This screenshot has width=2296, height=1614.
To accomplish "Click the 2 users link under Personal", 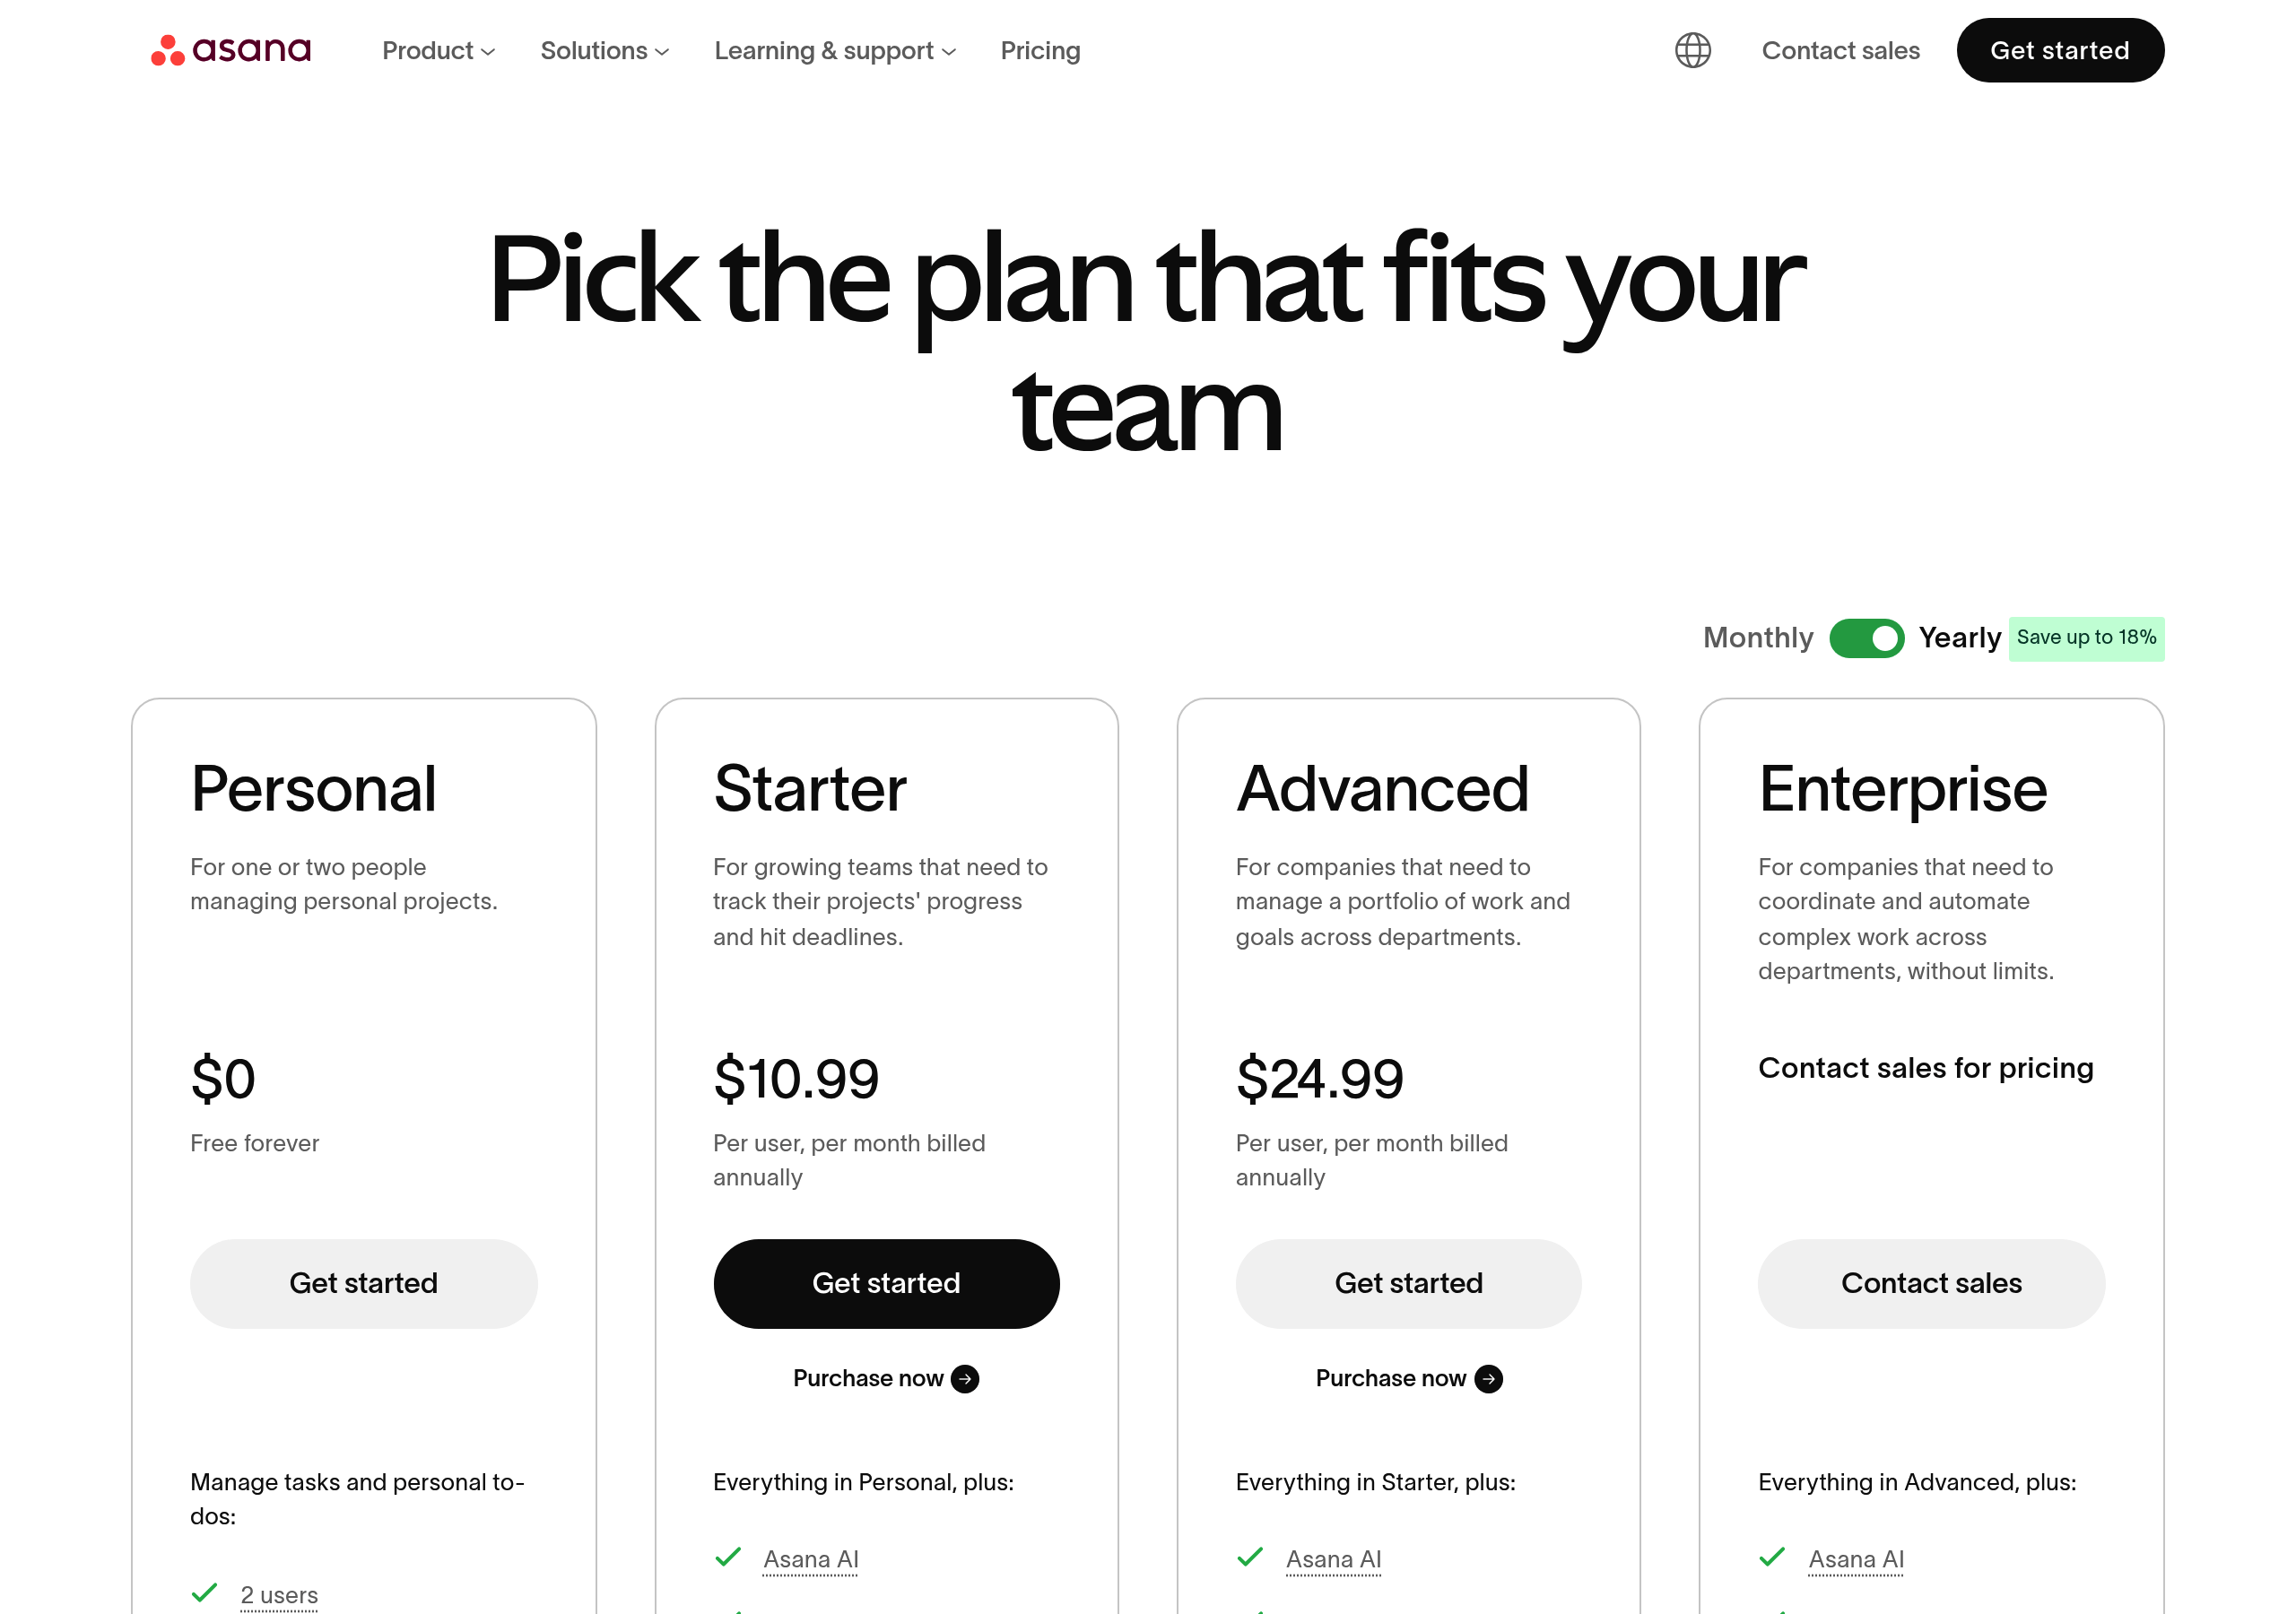I will 279,1594.
